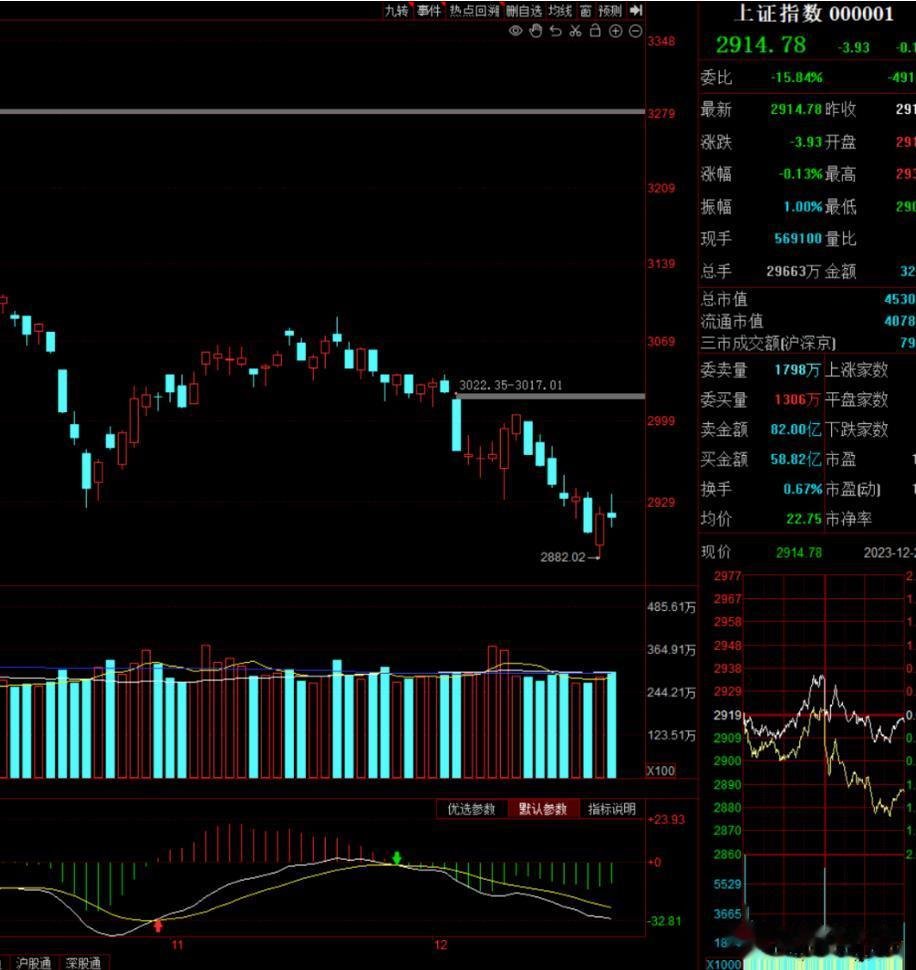Zoom out with the minus circle icon
Screen dimensions: 916x970
[635, 31]
